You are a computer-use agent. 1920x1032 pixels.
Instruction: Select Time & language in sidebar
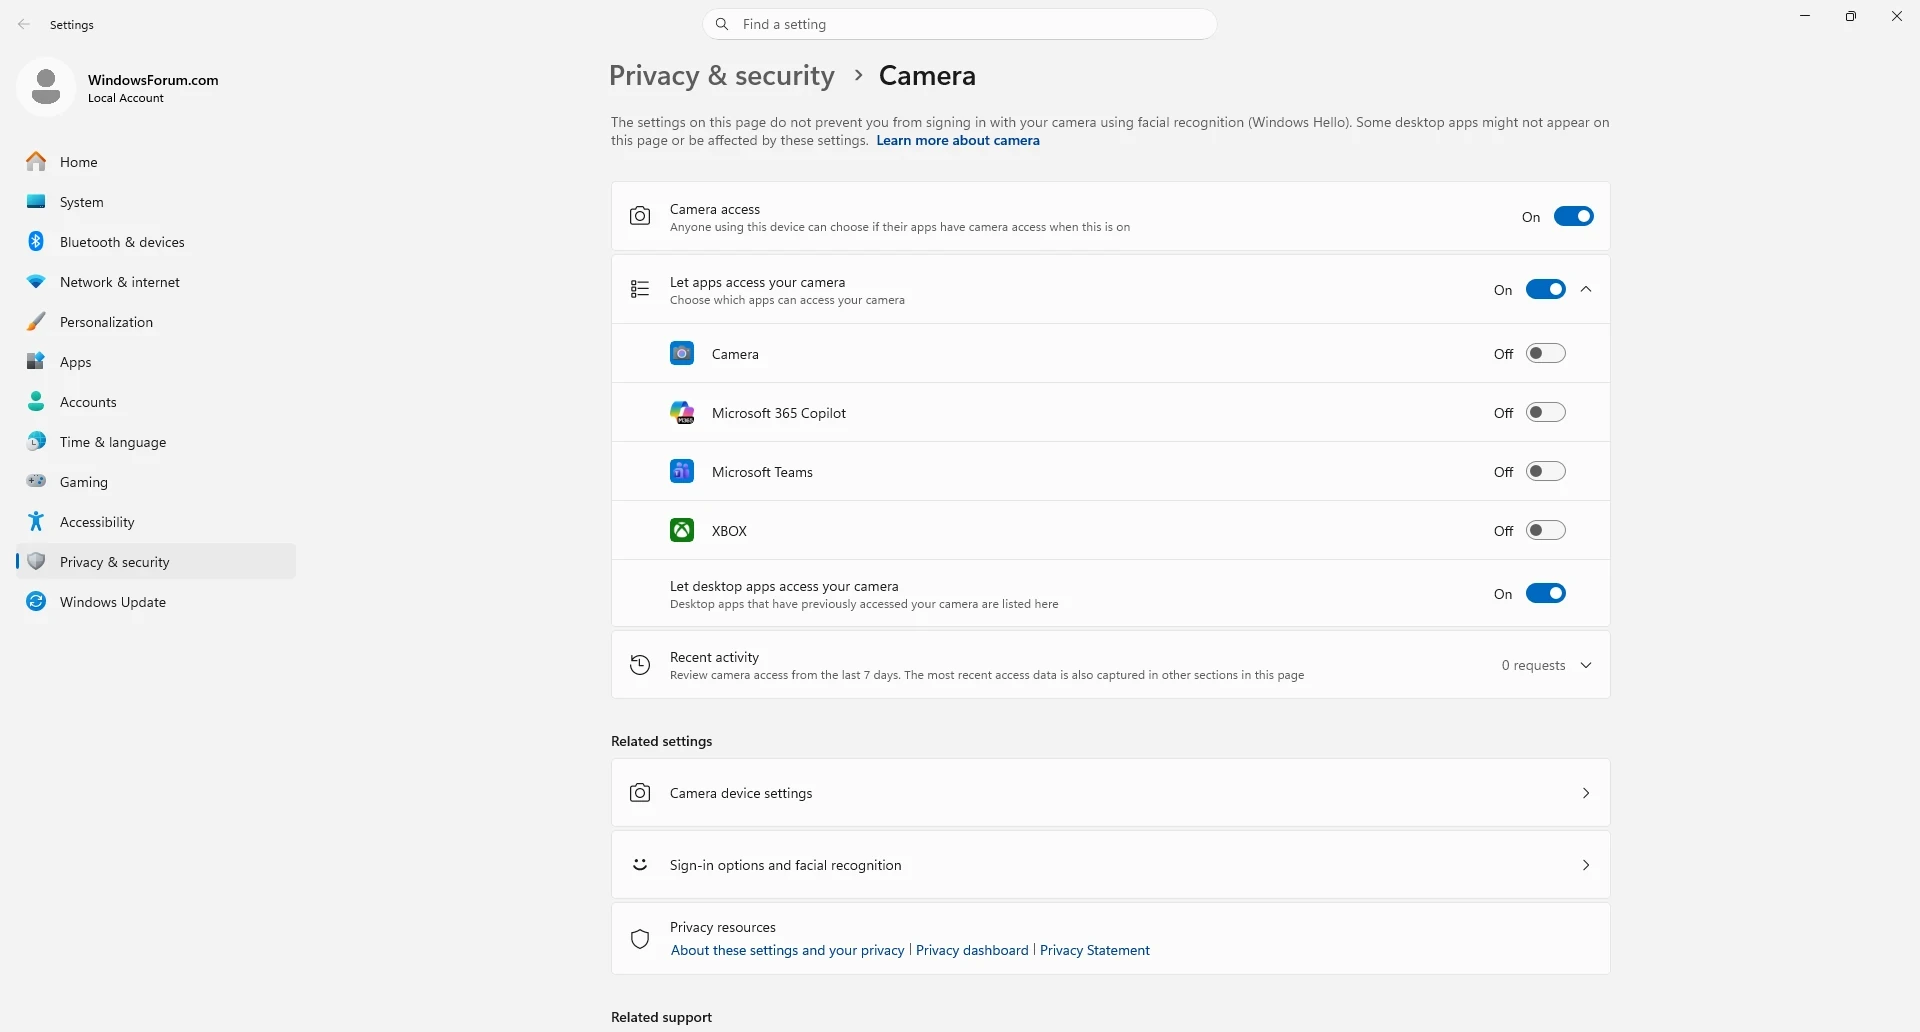tap(156, 441)
